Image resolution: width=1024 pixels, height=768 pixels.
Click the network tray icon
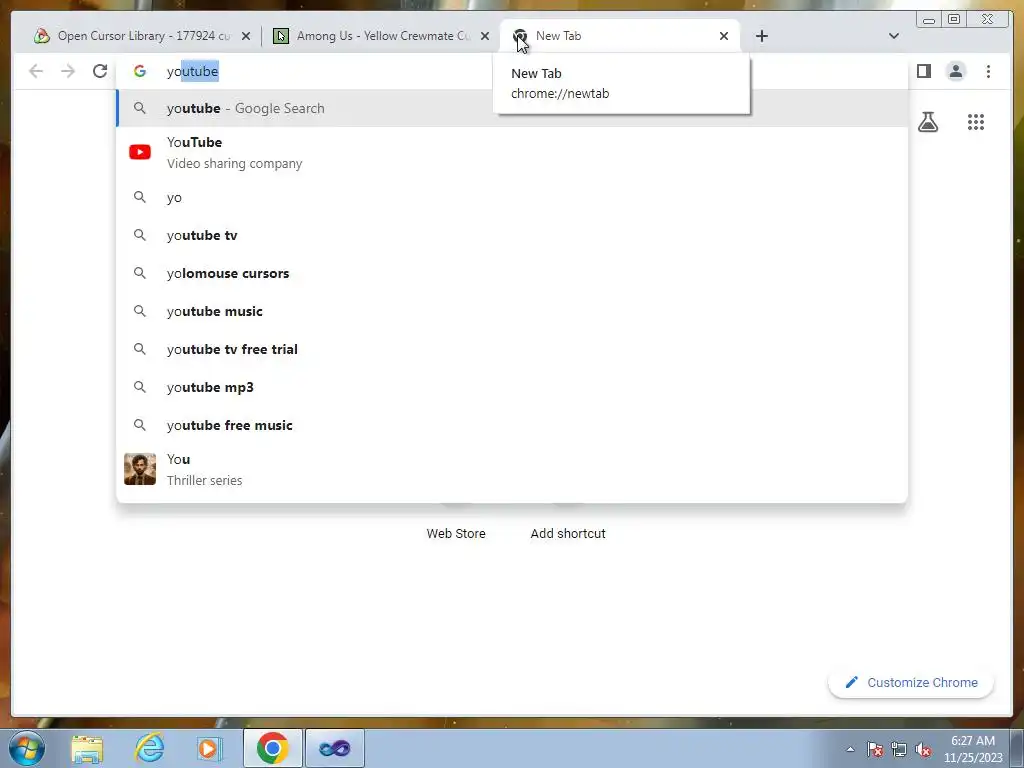(x=899, y=749)
